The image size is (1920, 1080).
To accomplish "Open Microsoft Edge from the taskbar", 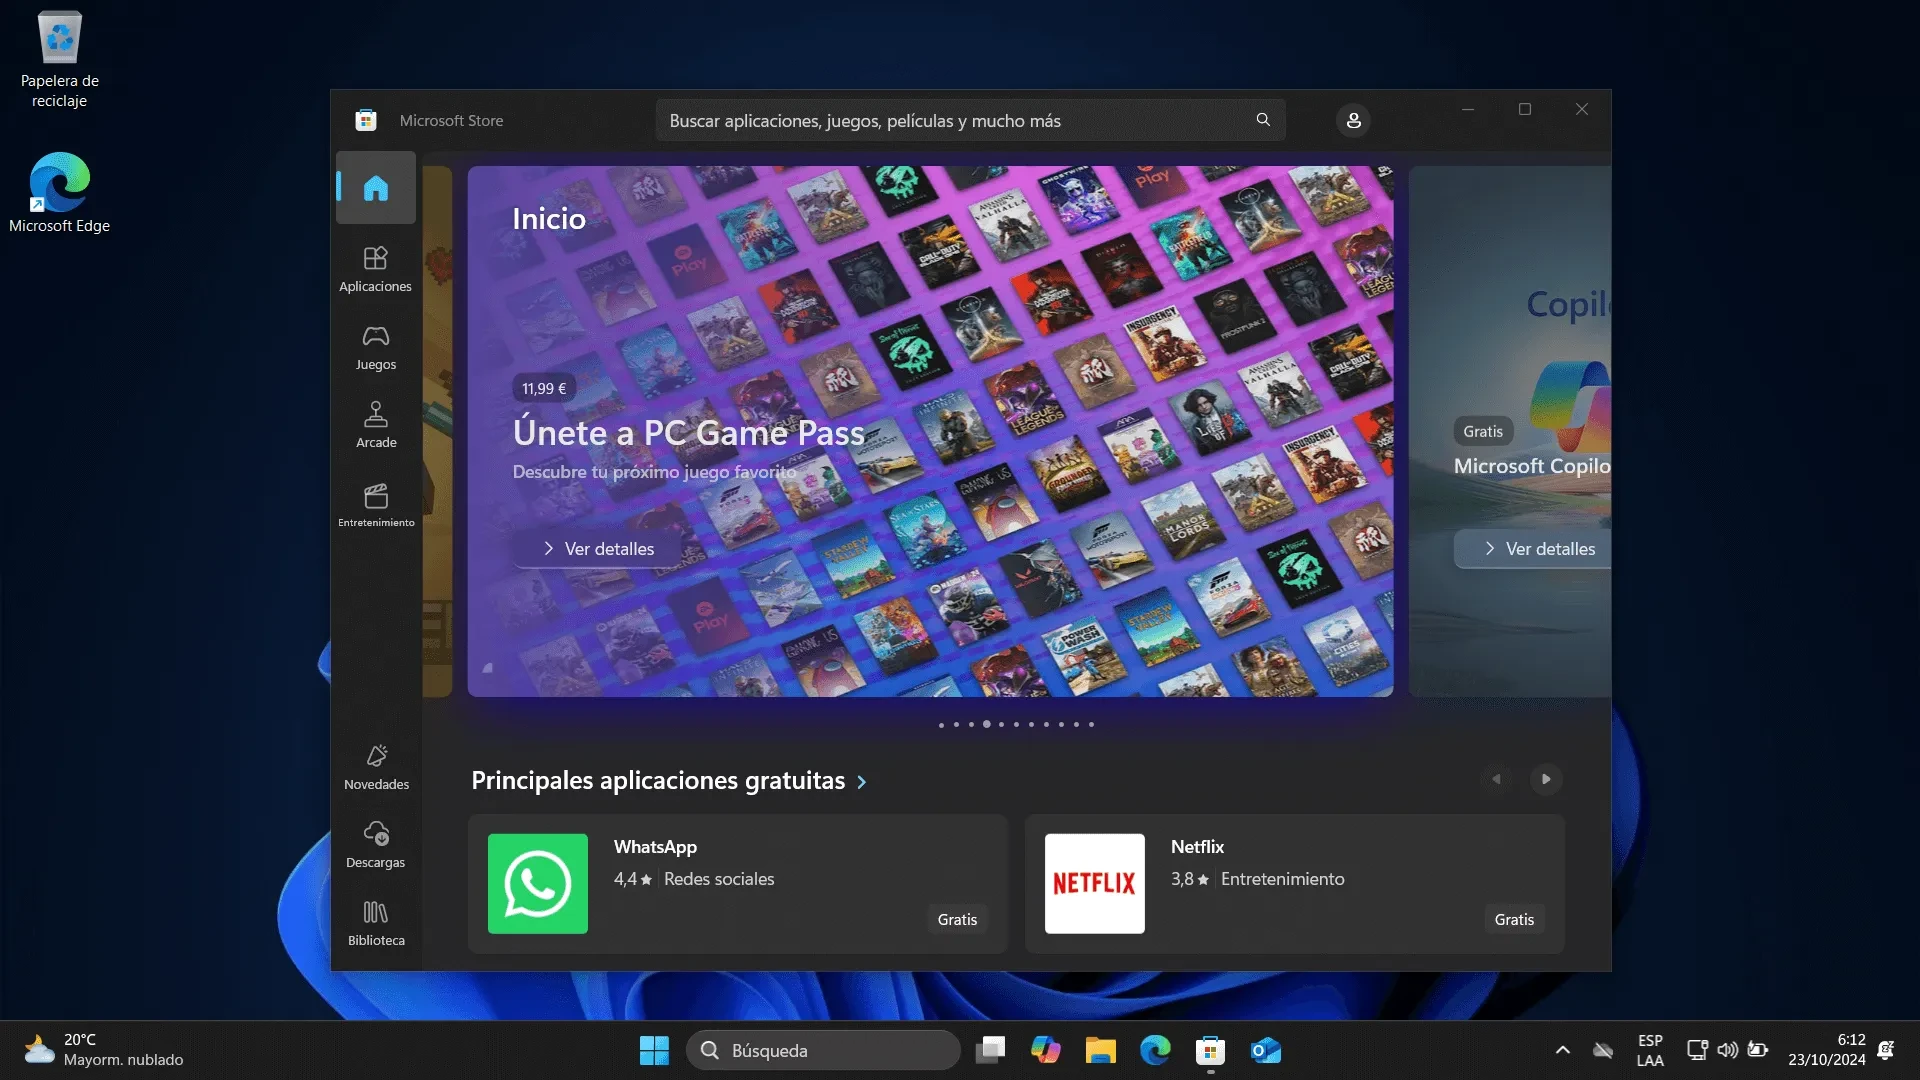I will pyautogui.click(x=1156, y=1050).
